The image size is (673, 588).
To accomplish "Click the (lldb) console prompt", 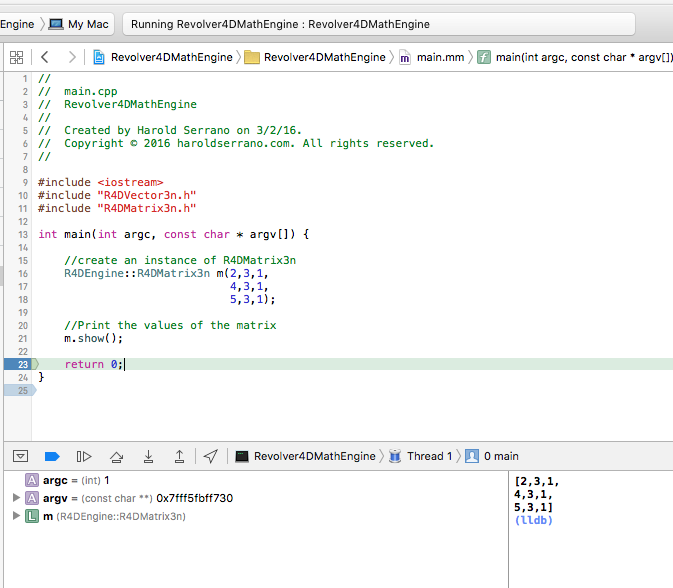I will coord(534,520).
